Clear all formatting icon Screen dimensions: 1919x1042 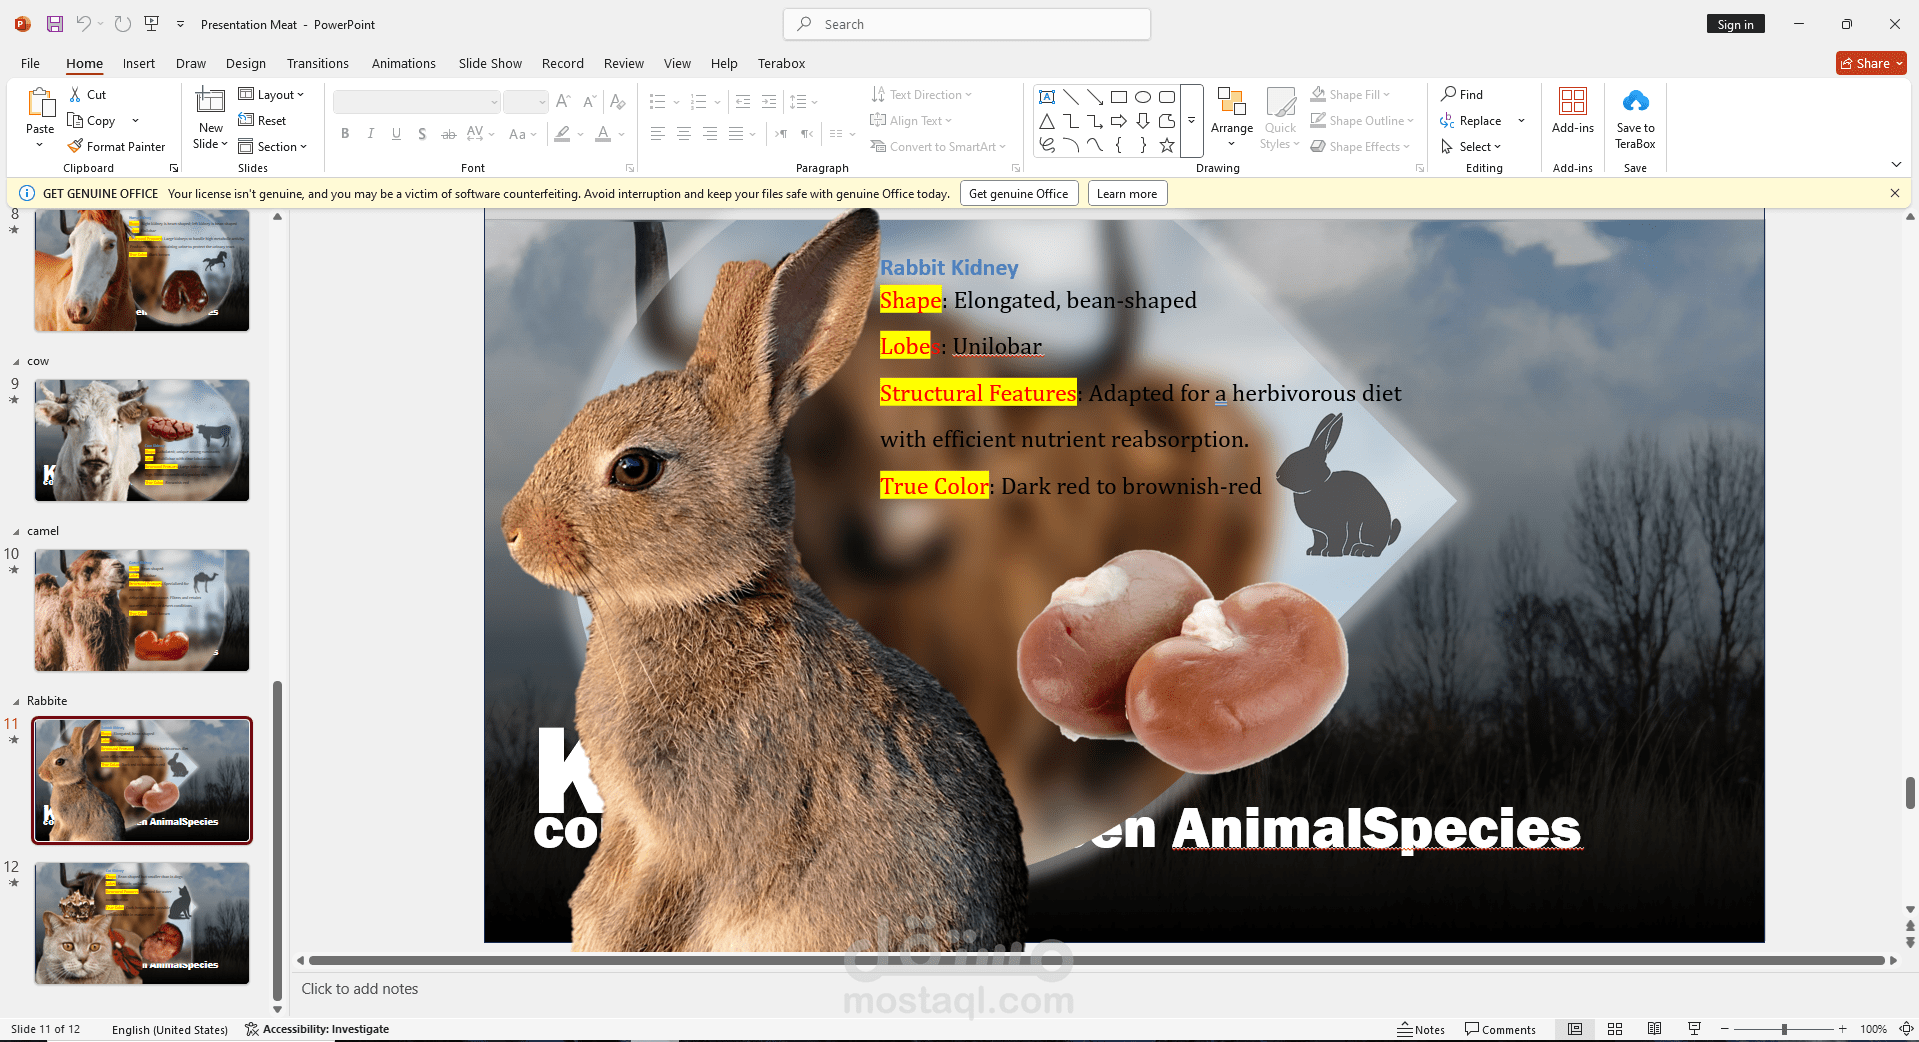click(617, 102)
